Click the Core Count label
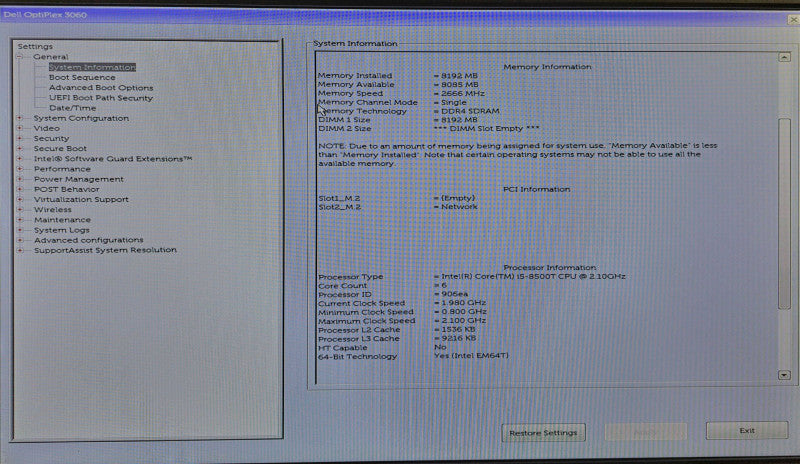Viewport: 800px width, 464px height. click(342, 285)
